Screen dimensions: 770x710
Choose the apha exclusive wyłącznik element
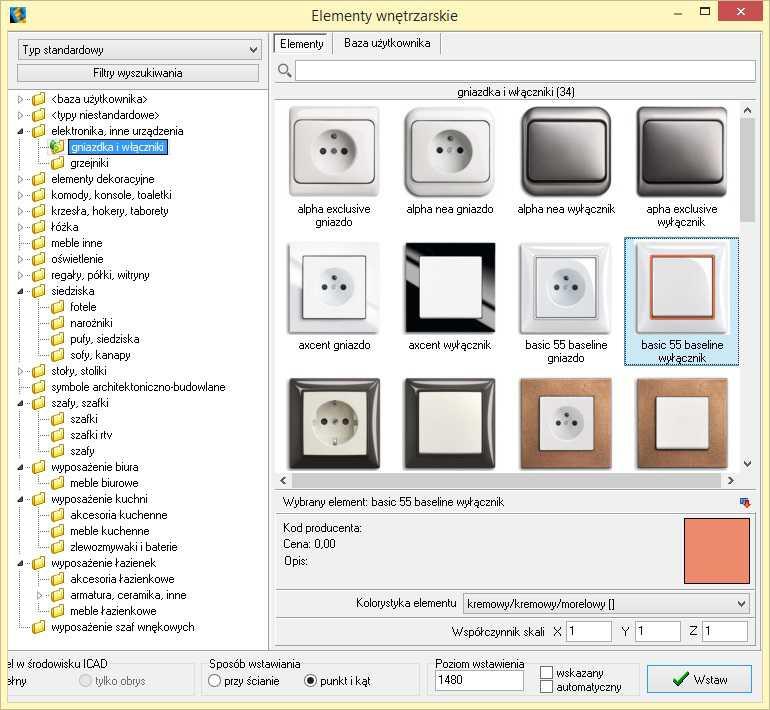pyautogui.click(x=682, y=152)
